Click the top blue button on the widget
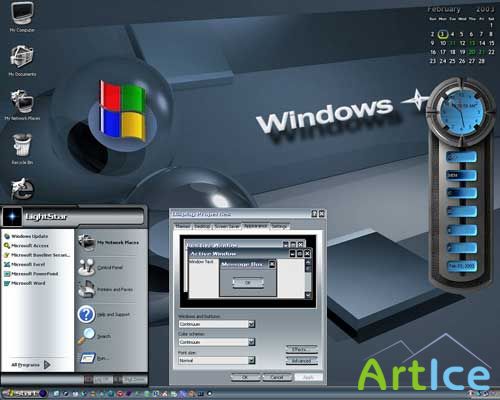 (x=462, y=156)
